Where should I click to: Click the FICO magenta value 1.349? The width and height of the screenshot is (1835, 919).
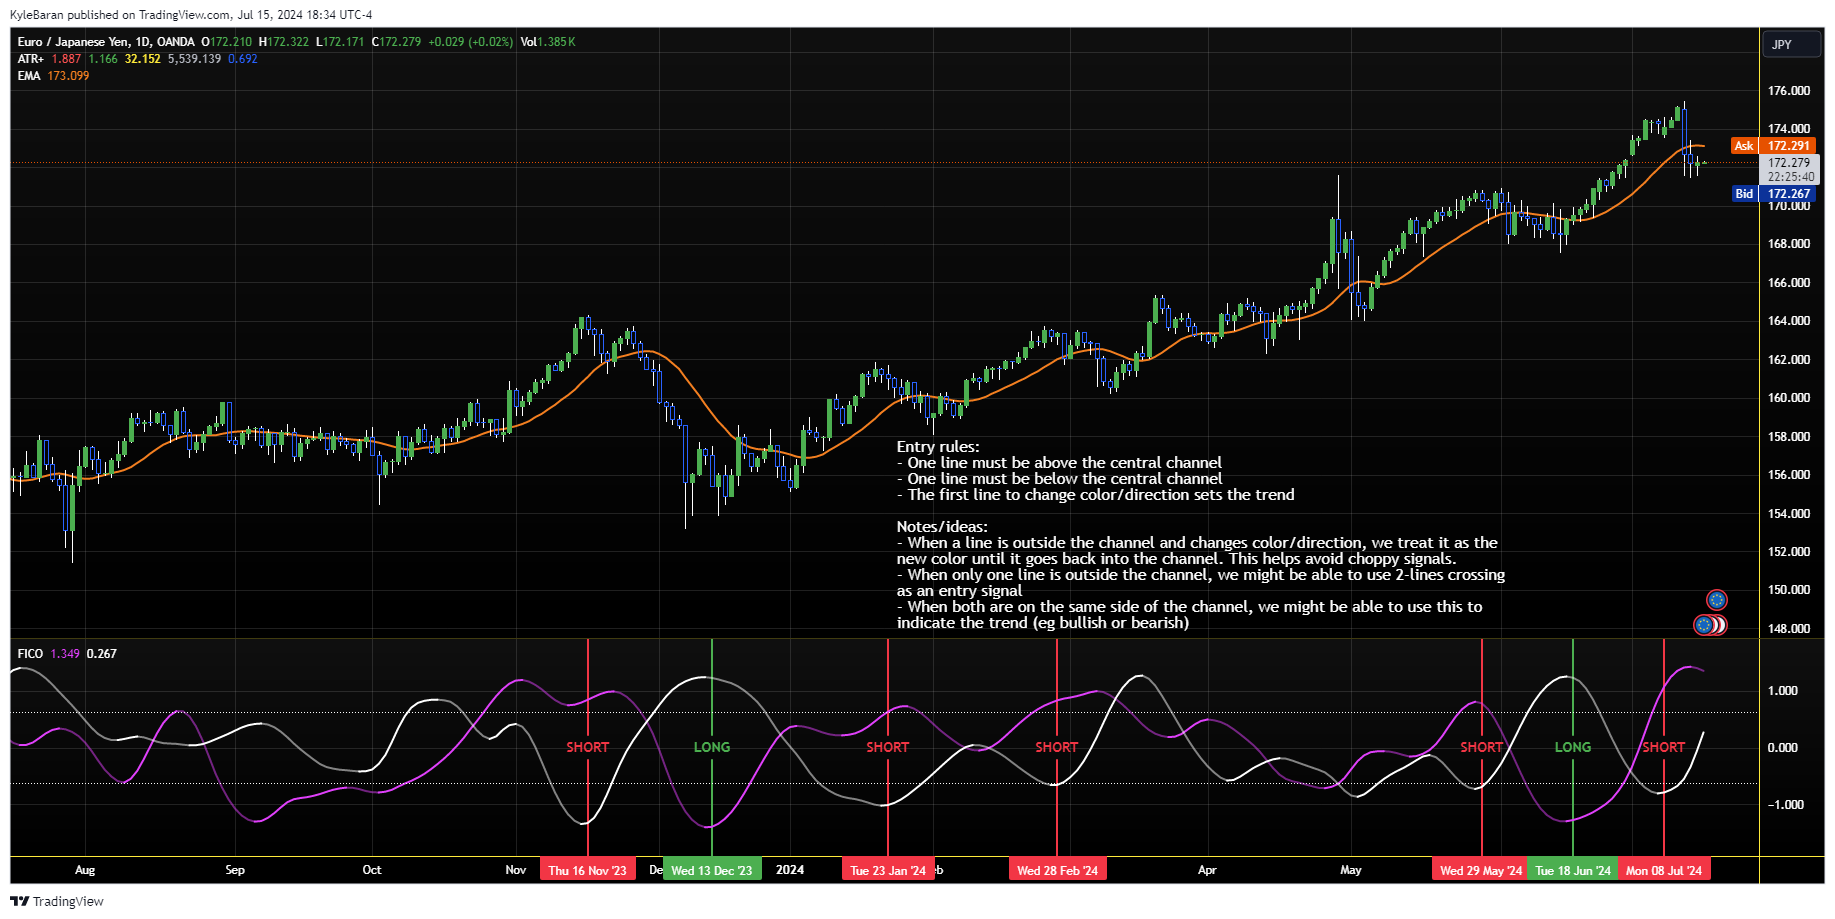tap(65, 654)
